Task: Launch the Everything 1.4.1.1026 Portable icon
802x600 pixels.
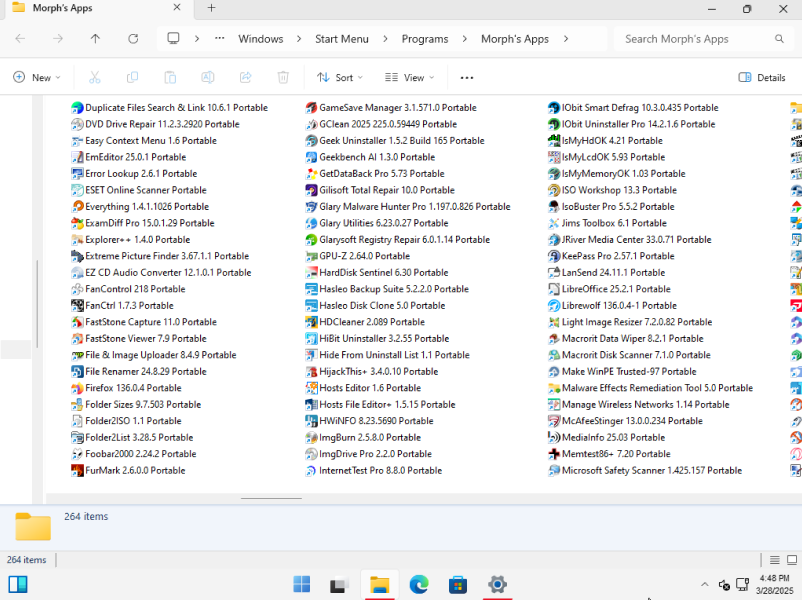Action: [77, 207]
